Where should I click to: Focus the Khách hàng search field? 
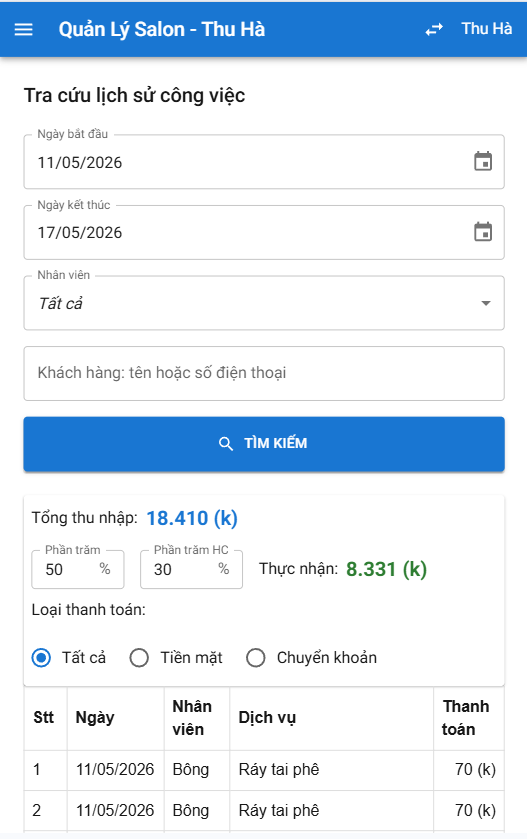point(264,373)
